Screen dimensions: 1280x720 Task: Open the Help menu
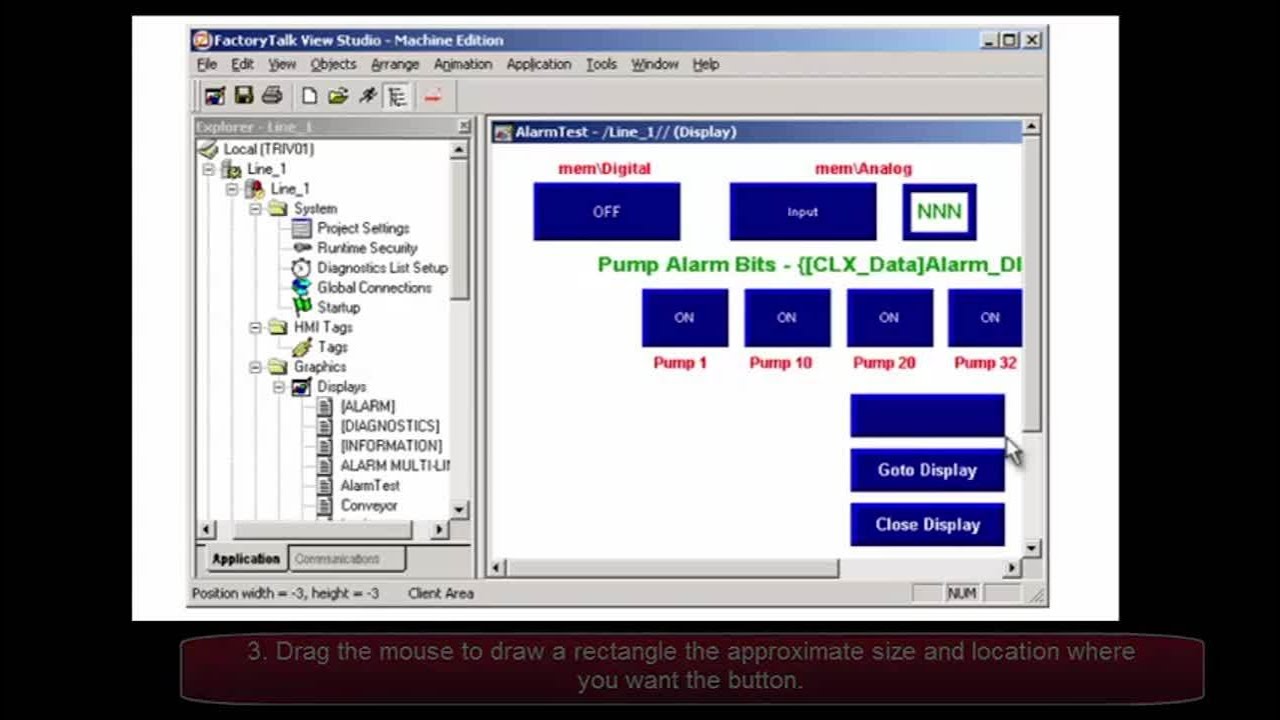[x=706, y=64]
